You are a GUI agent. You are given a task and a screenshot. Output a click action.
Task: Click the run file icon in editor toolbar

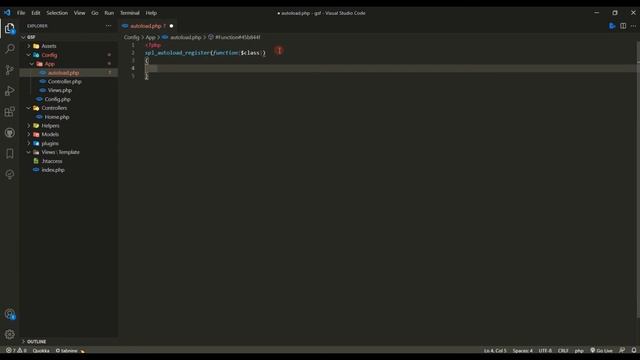click(612, 26)
